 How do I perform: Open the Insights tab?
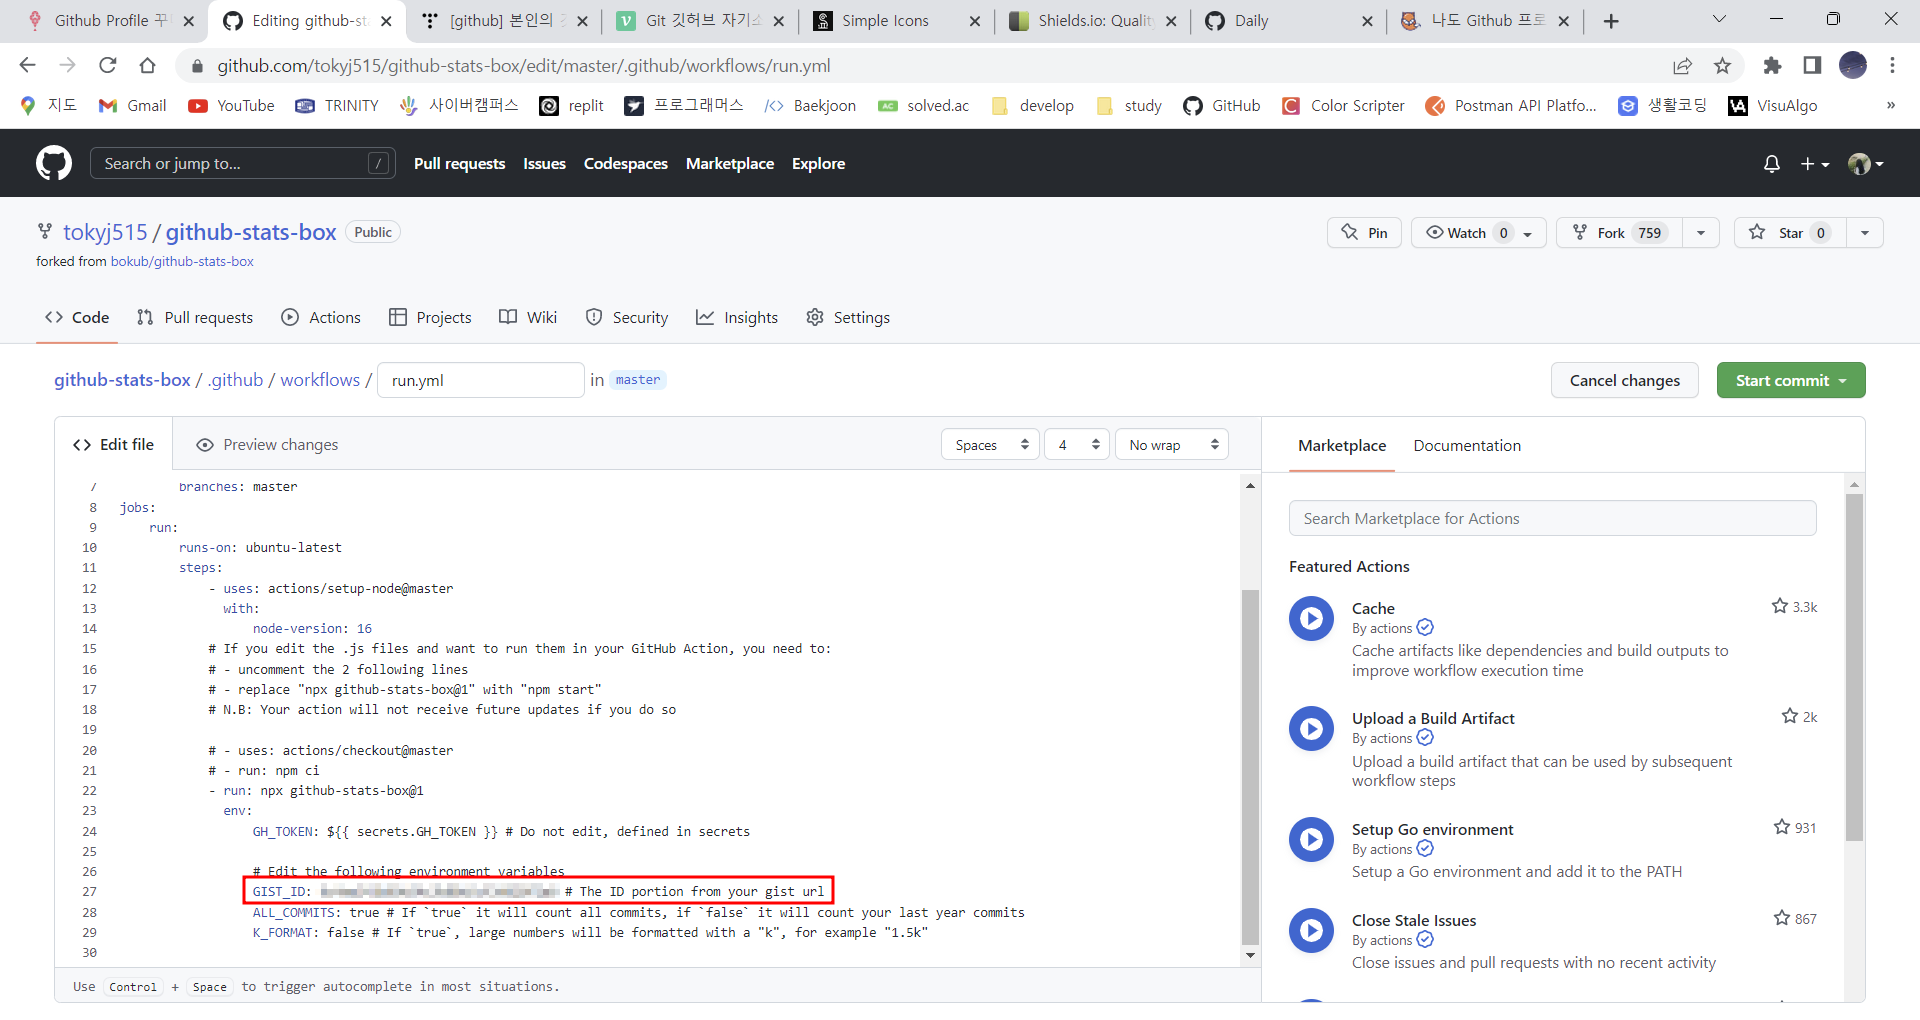point(737,317)
